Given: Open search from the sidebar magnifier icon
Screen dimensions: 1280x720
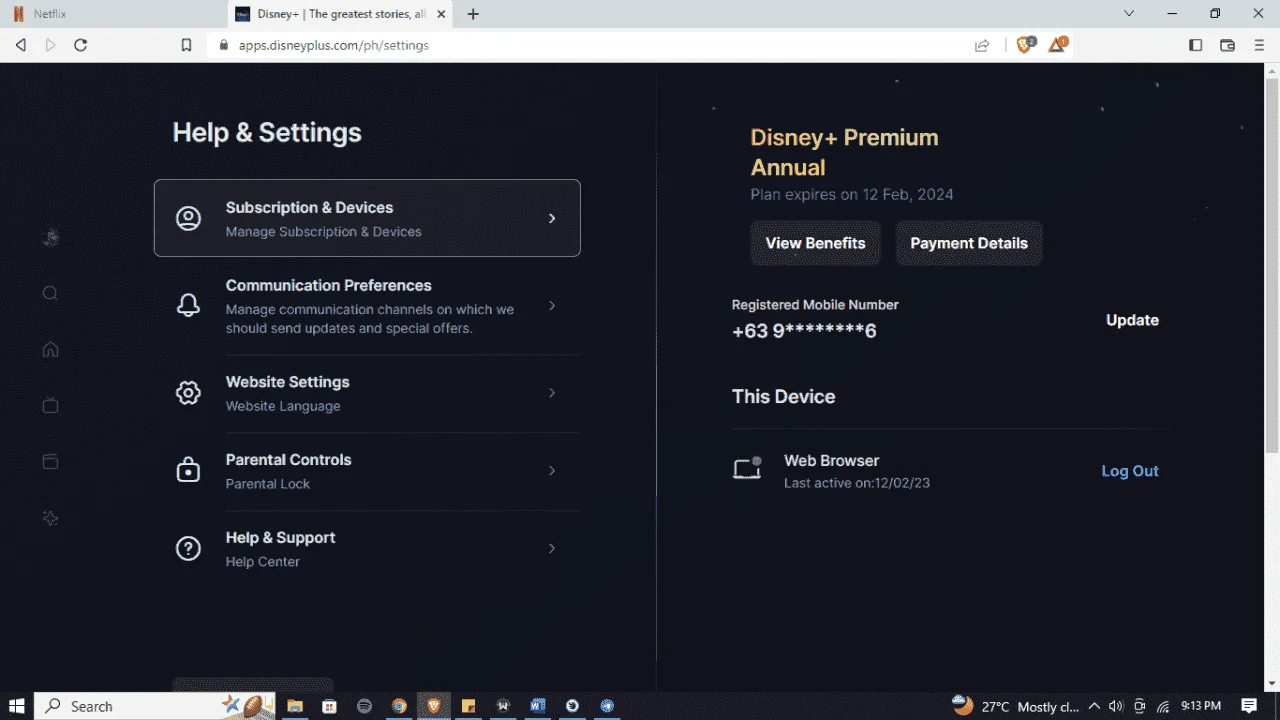Looking at the screenshot, I should pos(51,293).
